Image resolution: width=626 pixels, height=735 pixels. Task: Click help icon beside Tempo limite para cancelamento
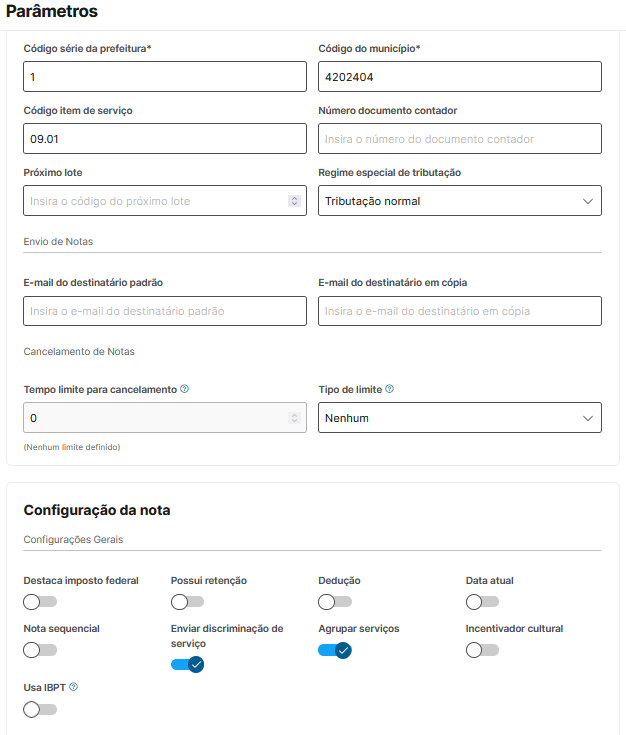pyautogui.click(x=185, y=389)
